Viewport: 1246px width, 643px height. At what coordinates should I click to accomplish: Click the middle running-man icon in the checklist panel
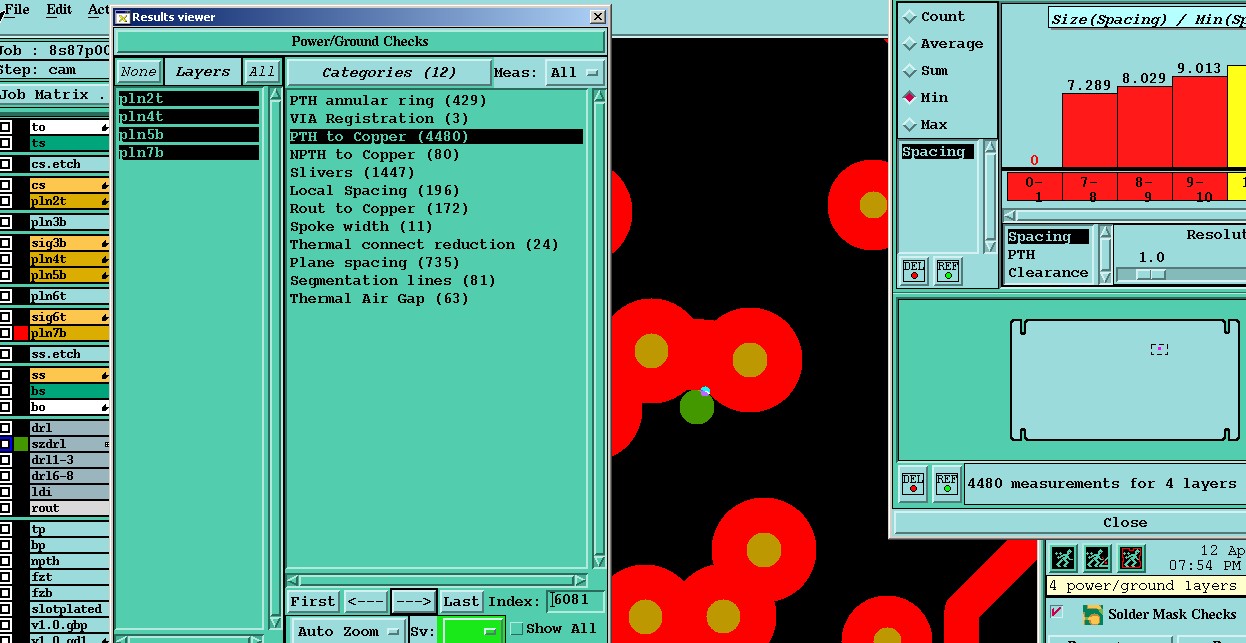1097,558
